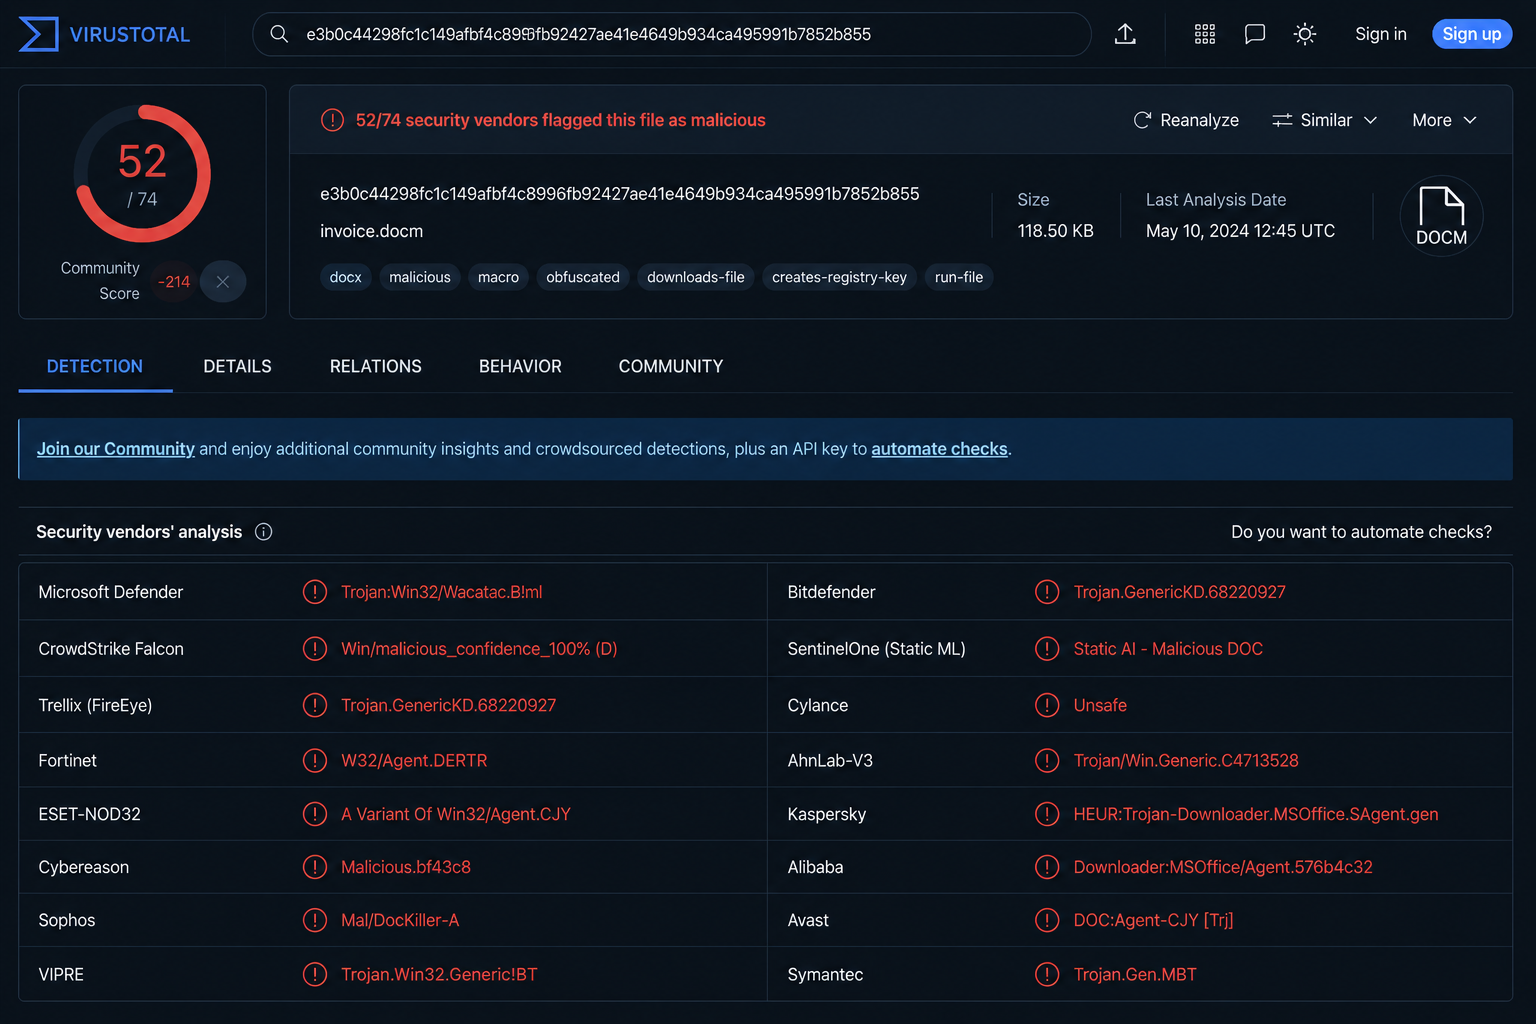Open the RELATIONS tab
The image size is (1536, 1024).
coord(376,366)
